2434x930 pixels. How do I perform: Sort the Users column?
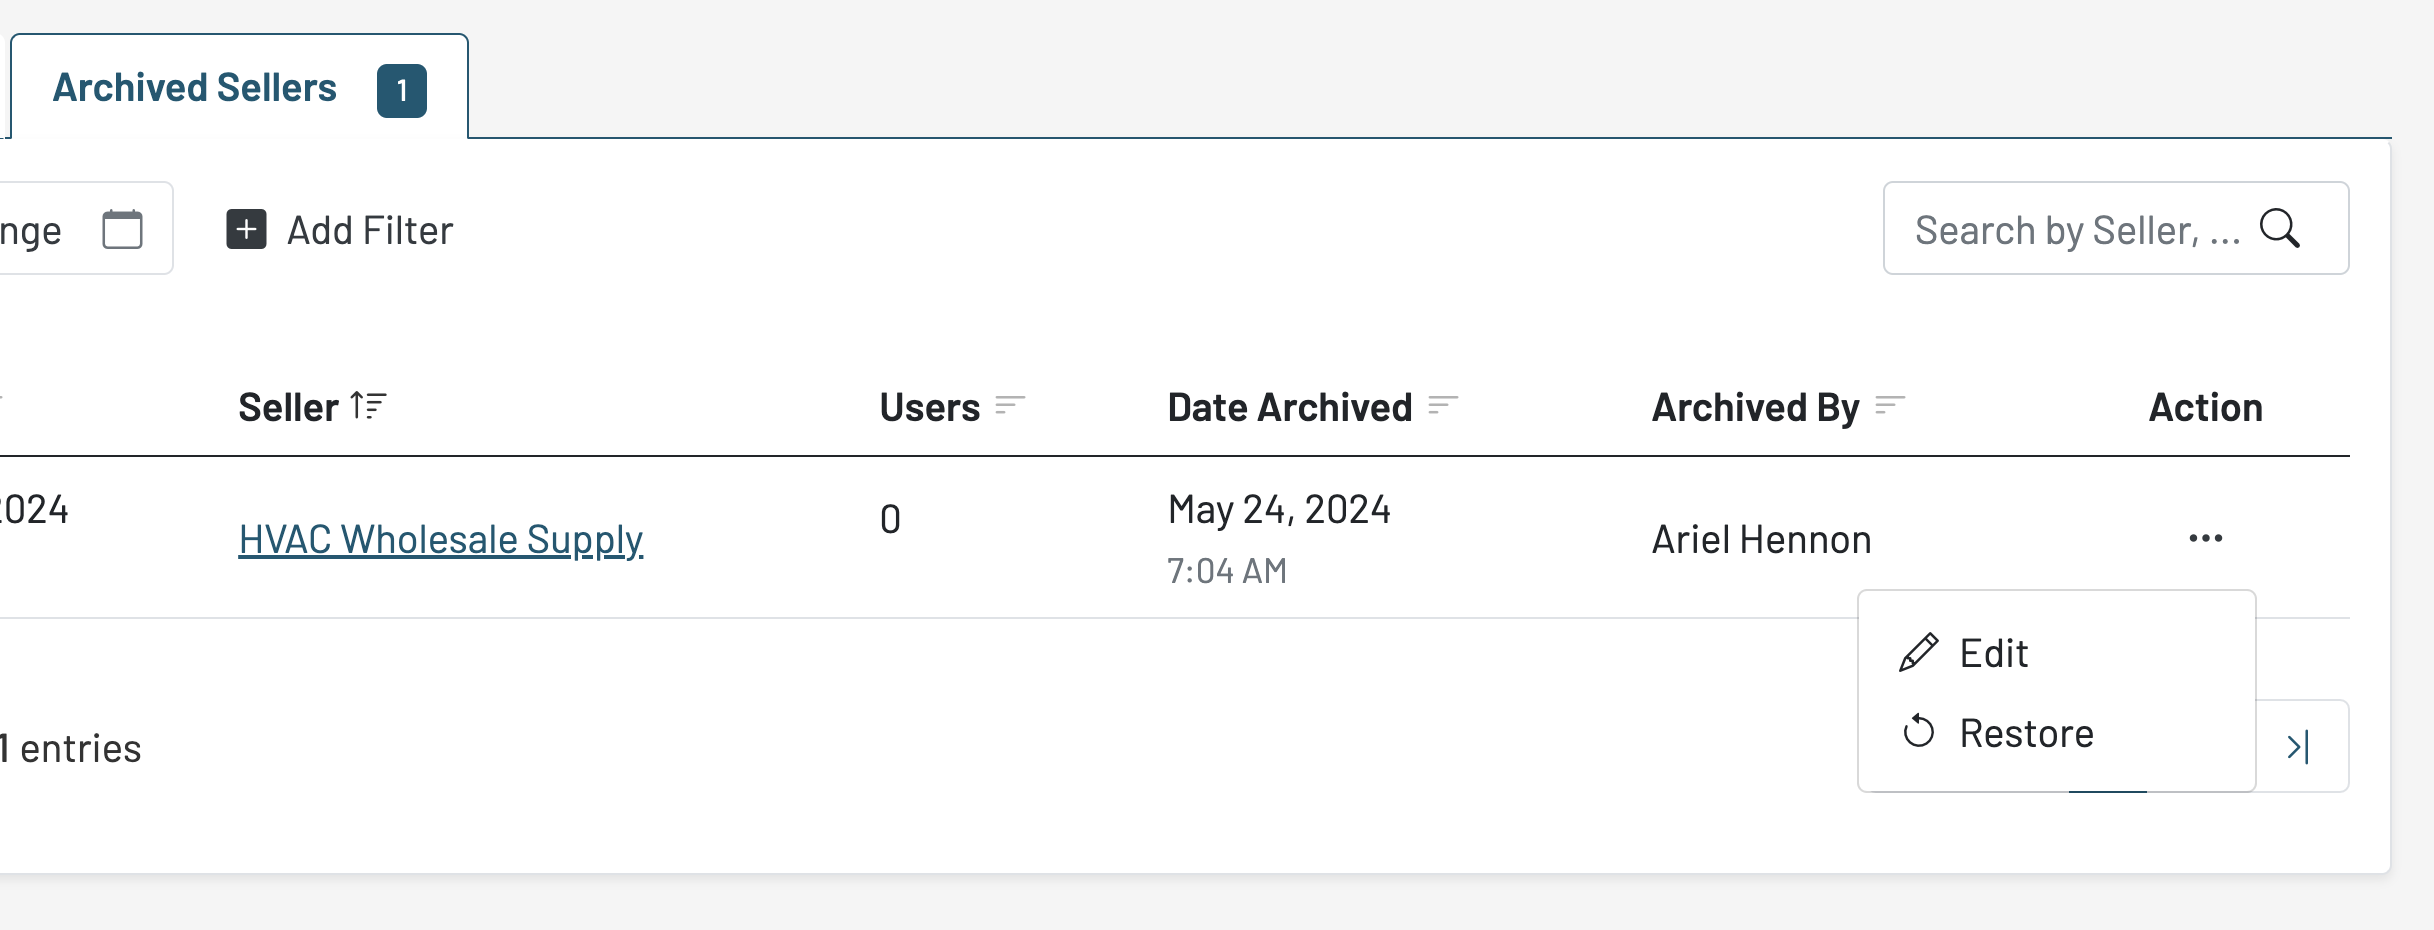click(x=1010, y=406)
